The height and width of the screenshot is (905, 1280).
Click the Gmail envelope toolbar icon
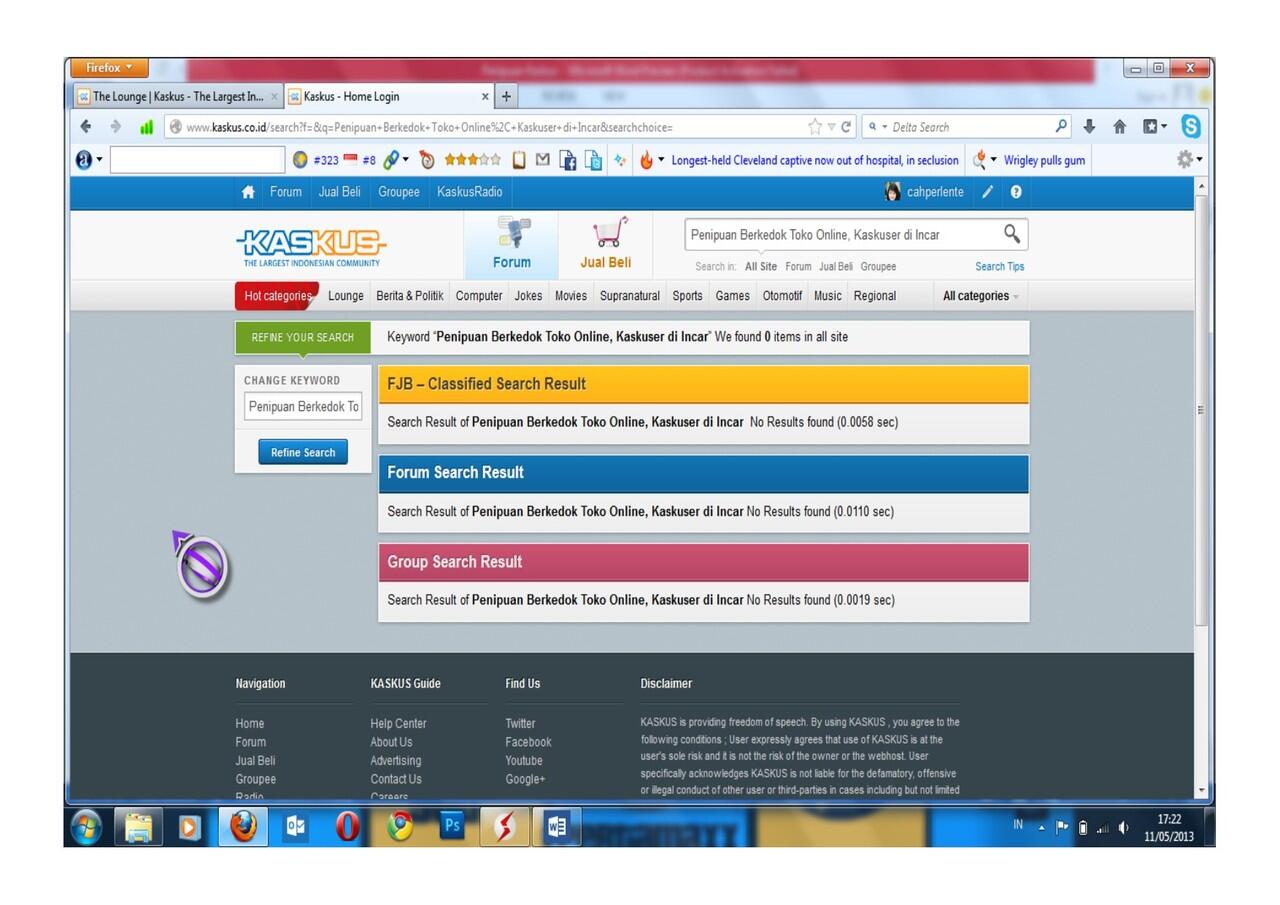point(543,160)
